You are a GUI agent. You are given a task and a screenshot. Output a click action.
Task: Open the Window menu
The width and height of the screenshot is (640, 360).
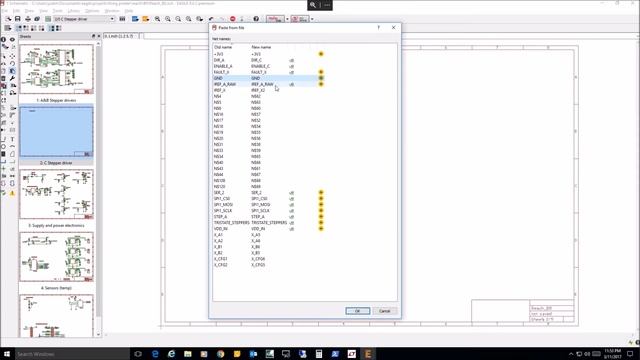click(112, 11)
